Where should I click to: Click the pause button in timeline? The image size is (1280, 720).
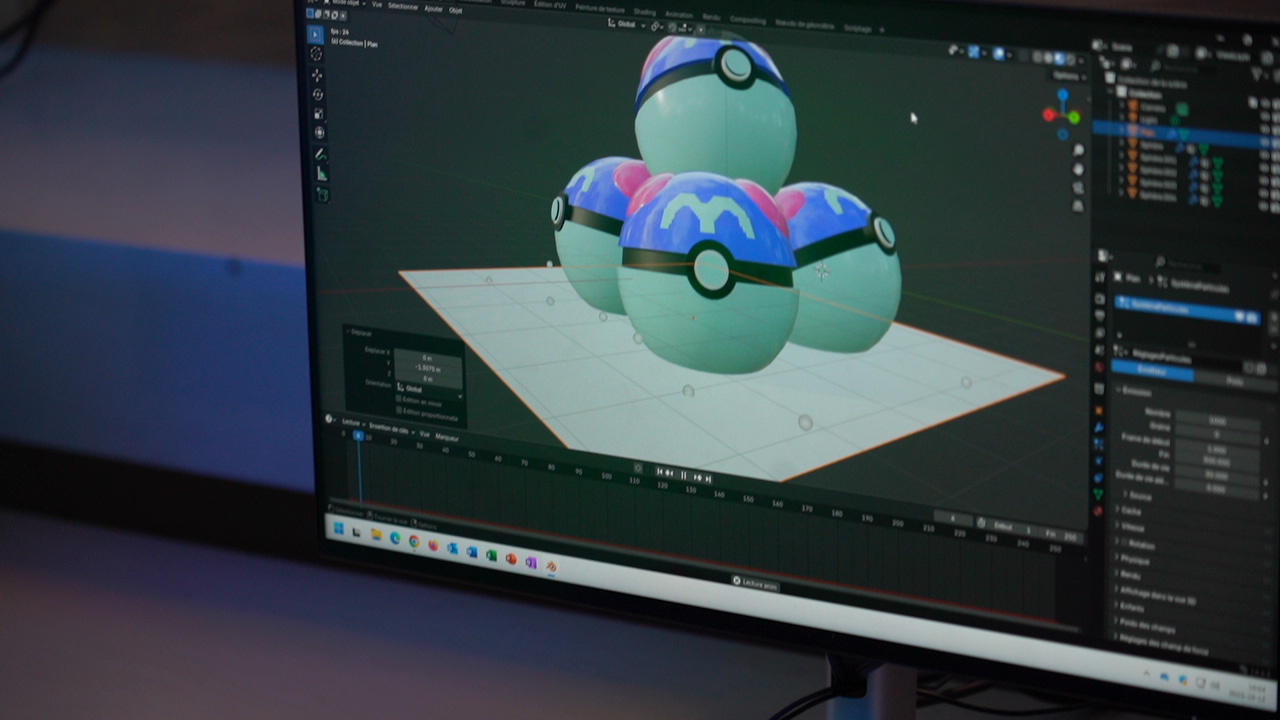[x=684, y=475]
